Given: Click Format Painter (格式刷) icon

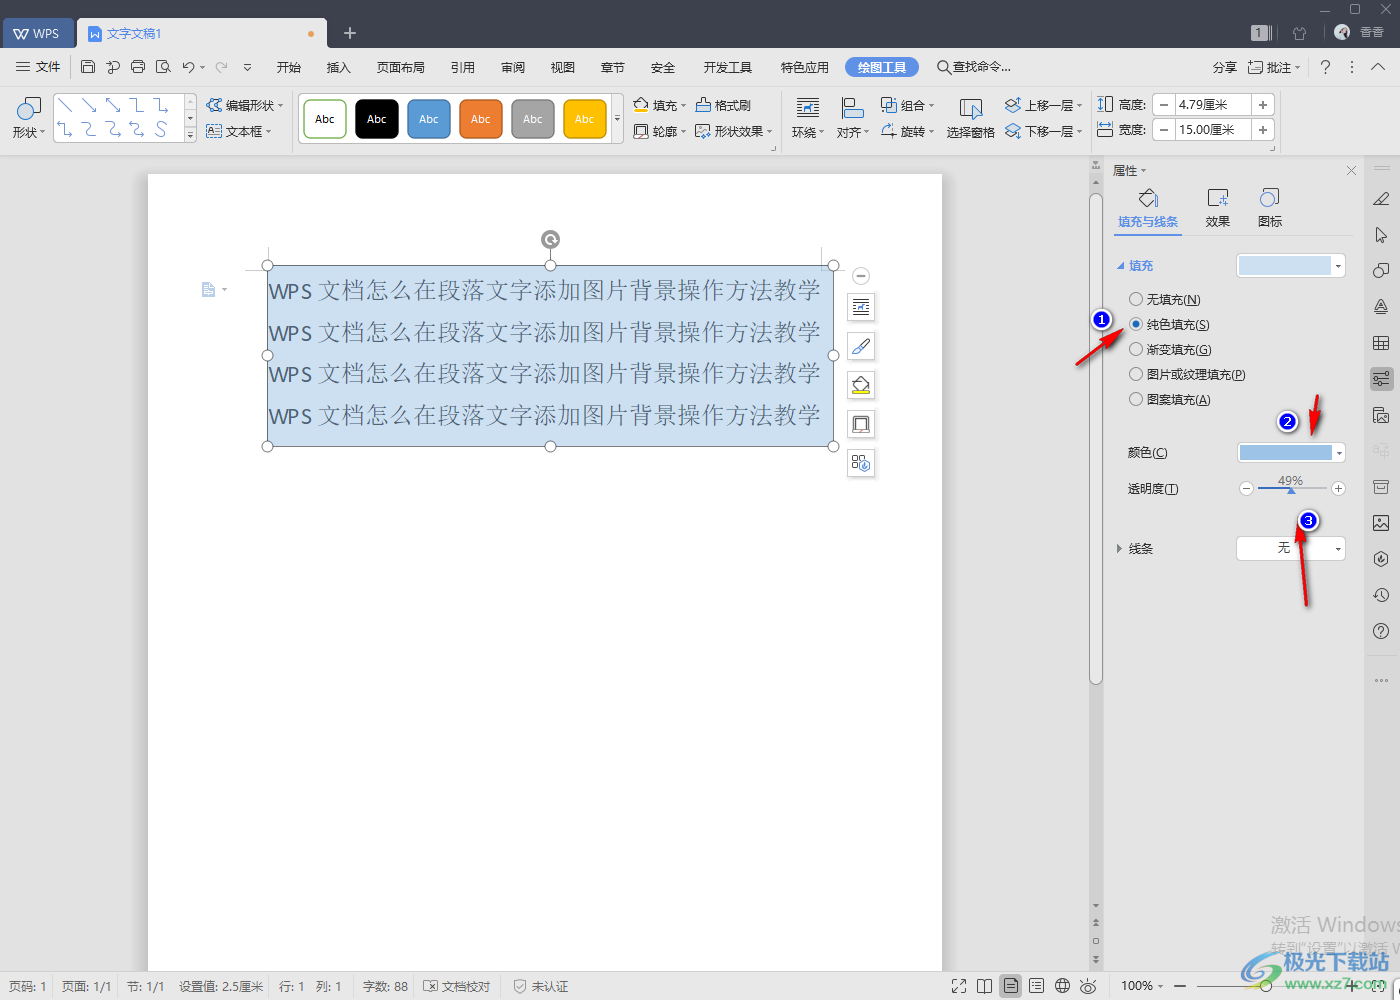Looking at the screenshot, I should pos(703,105).
